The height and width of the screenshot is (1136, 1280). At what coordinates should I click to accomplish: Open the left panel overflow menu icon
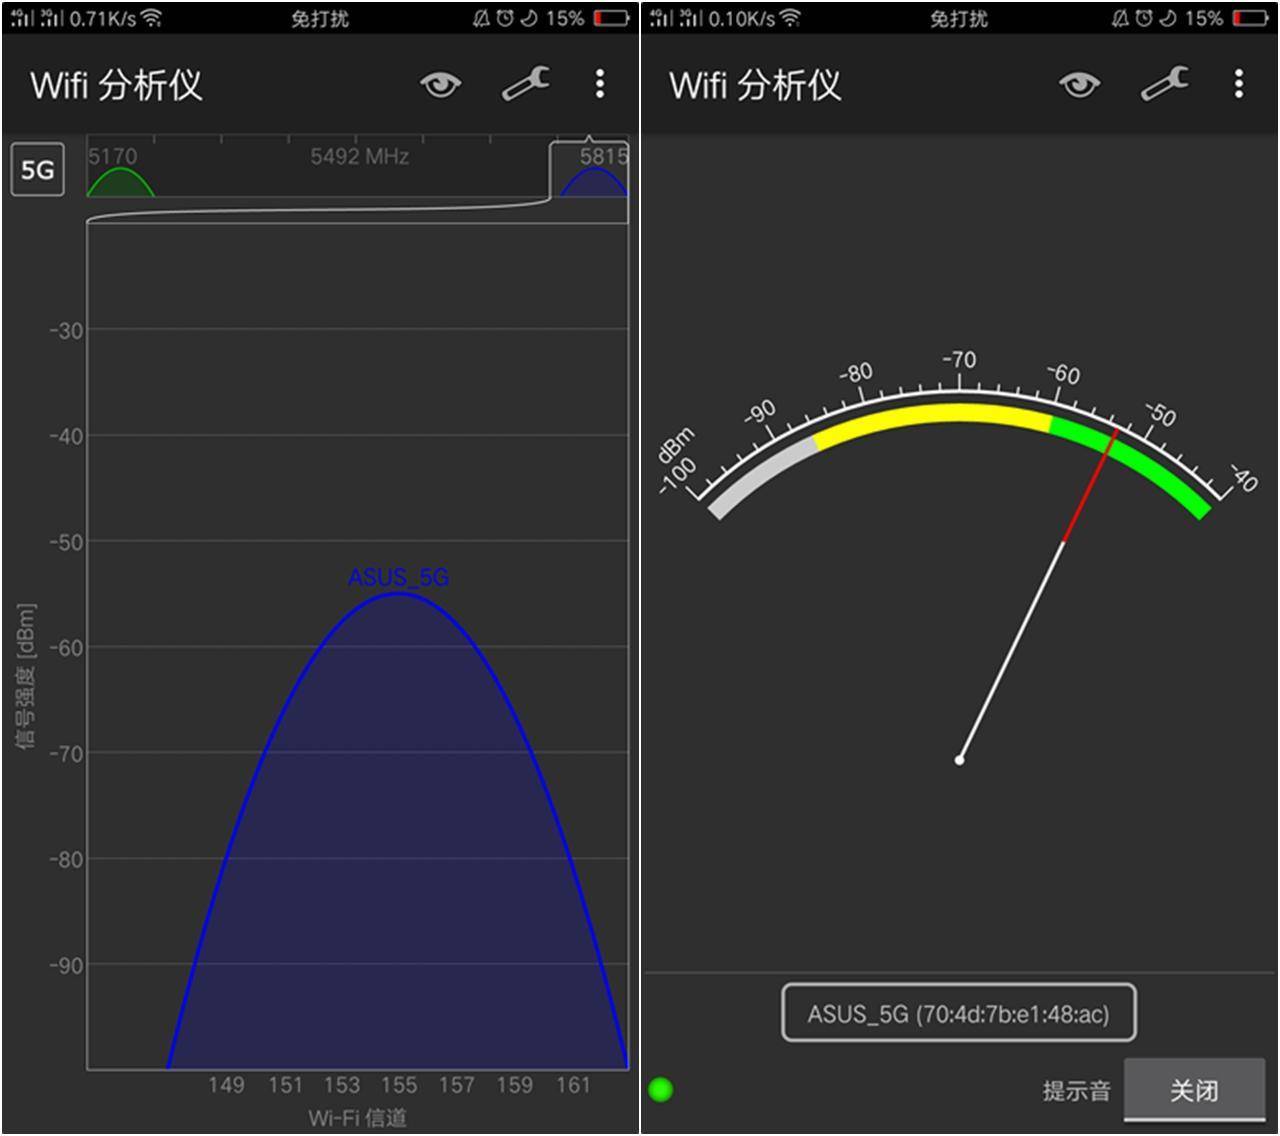click(599, 85)
